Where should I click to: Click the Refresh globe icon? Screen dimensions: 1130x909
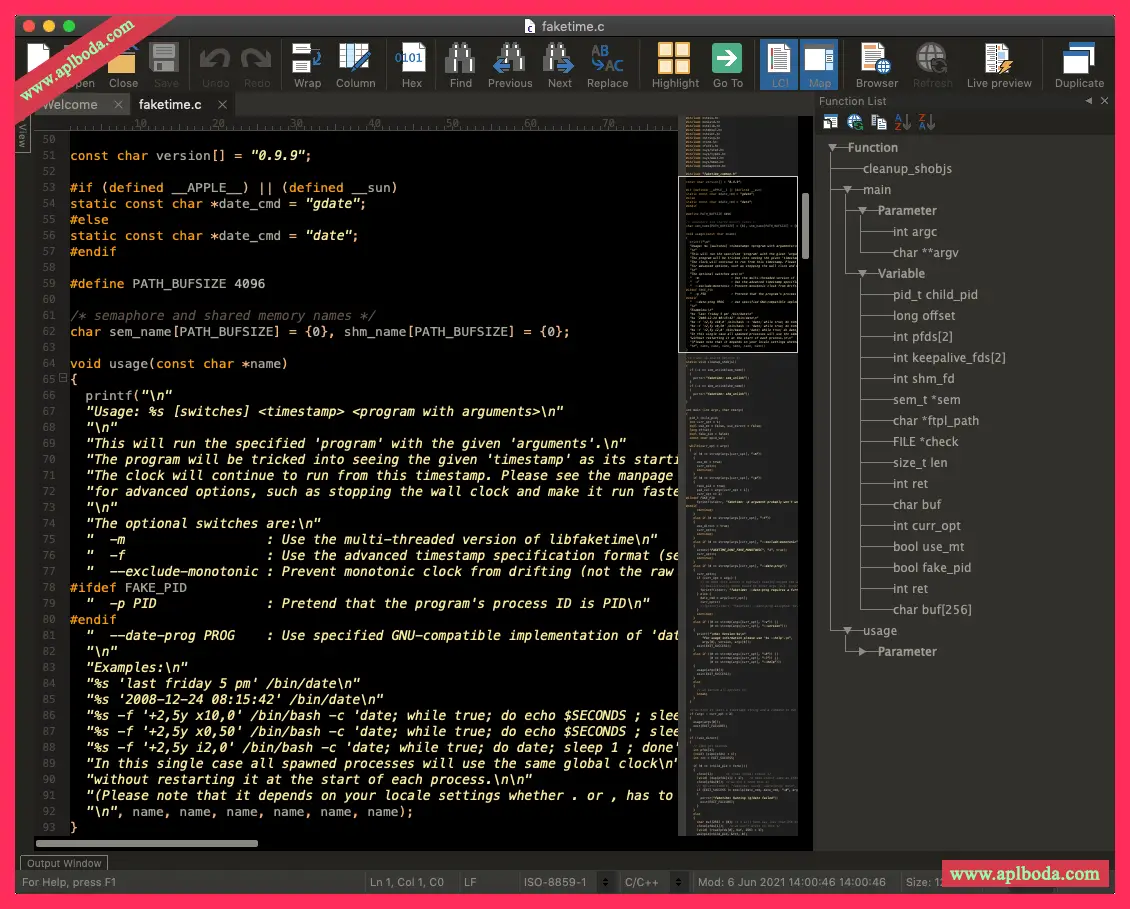coord(932,66)
